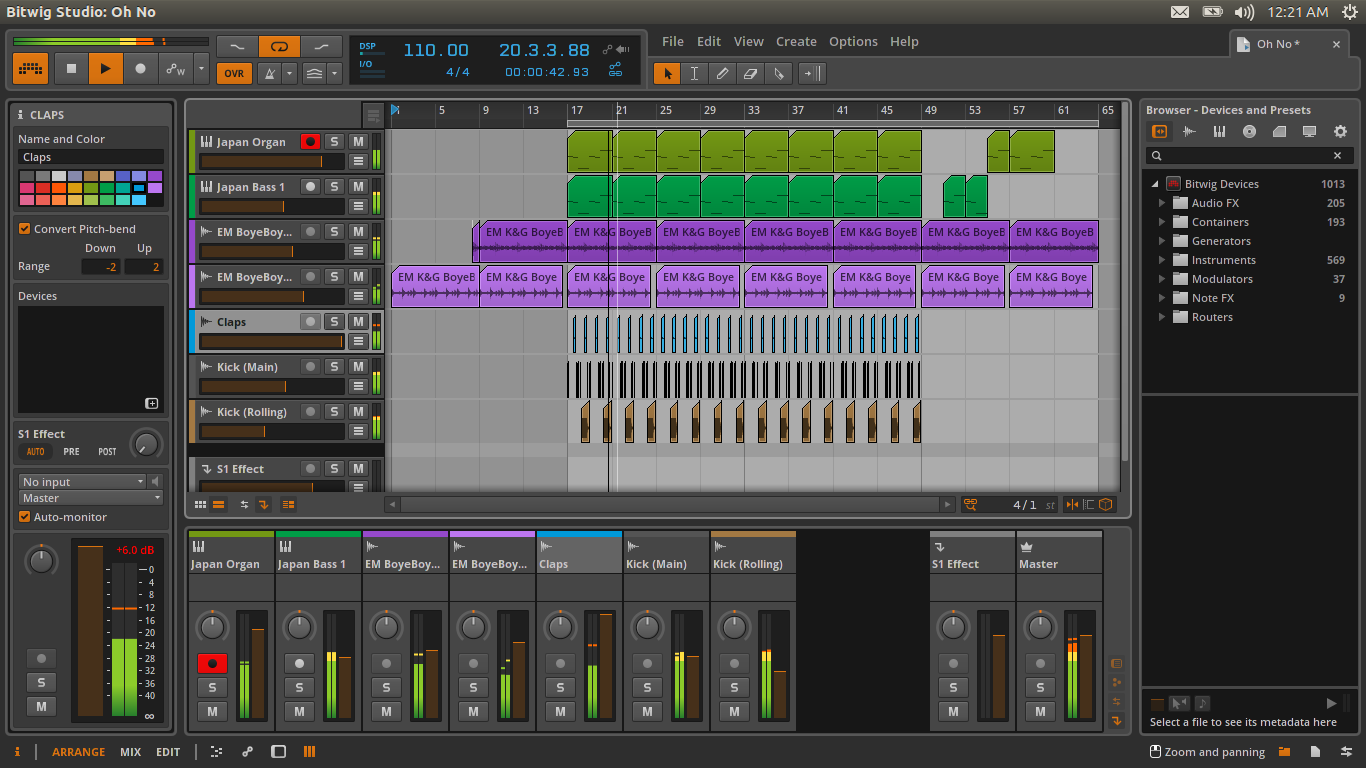The height and width of the screenshot is (768, 1366).
Task: Click the tempo value 110.00
Action: tap(436, 50)
